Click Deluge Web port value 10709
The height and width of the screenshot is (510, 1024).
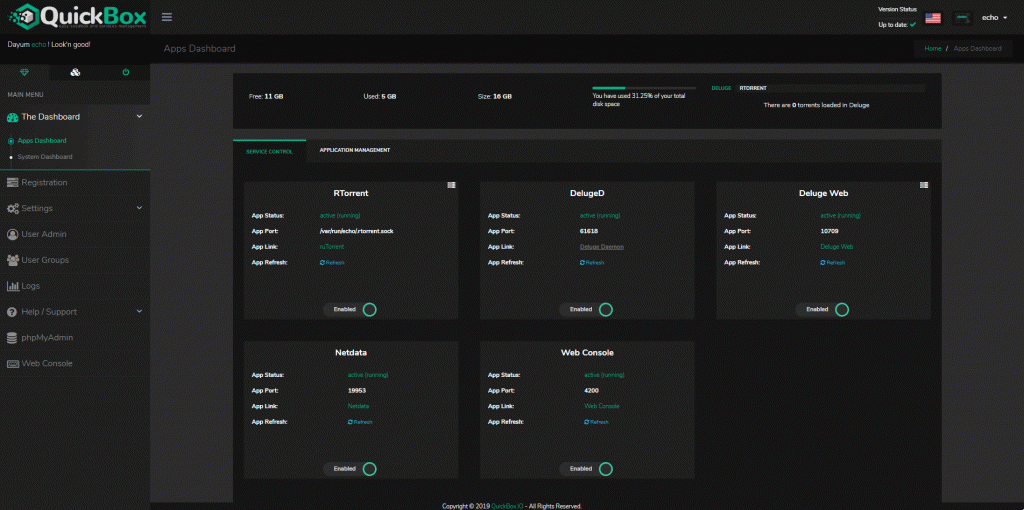click(829, 231)
